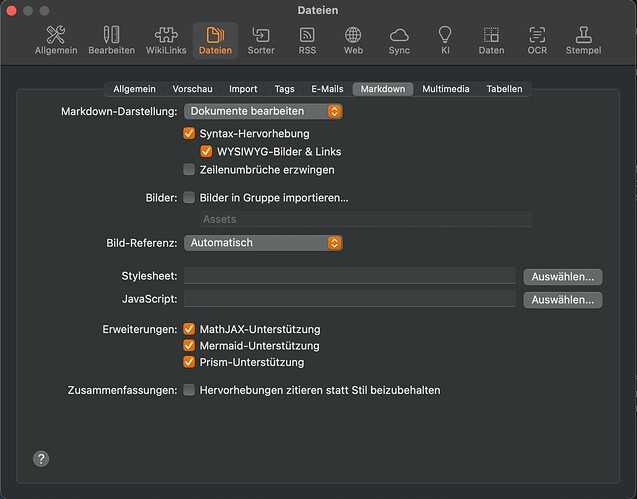Open the OCR settings icon
The width and height of the screenshot is (637, 499).
[x=537, y=40]
